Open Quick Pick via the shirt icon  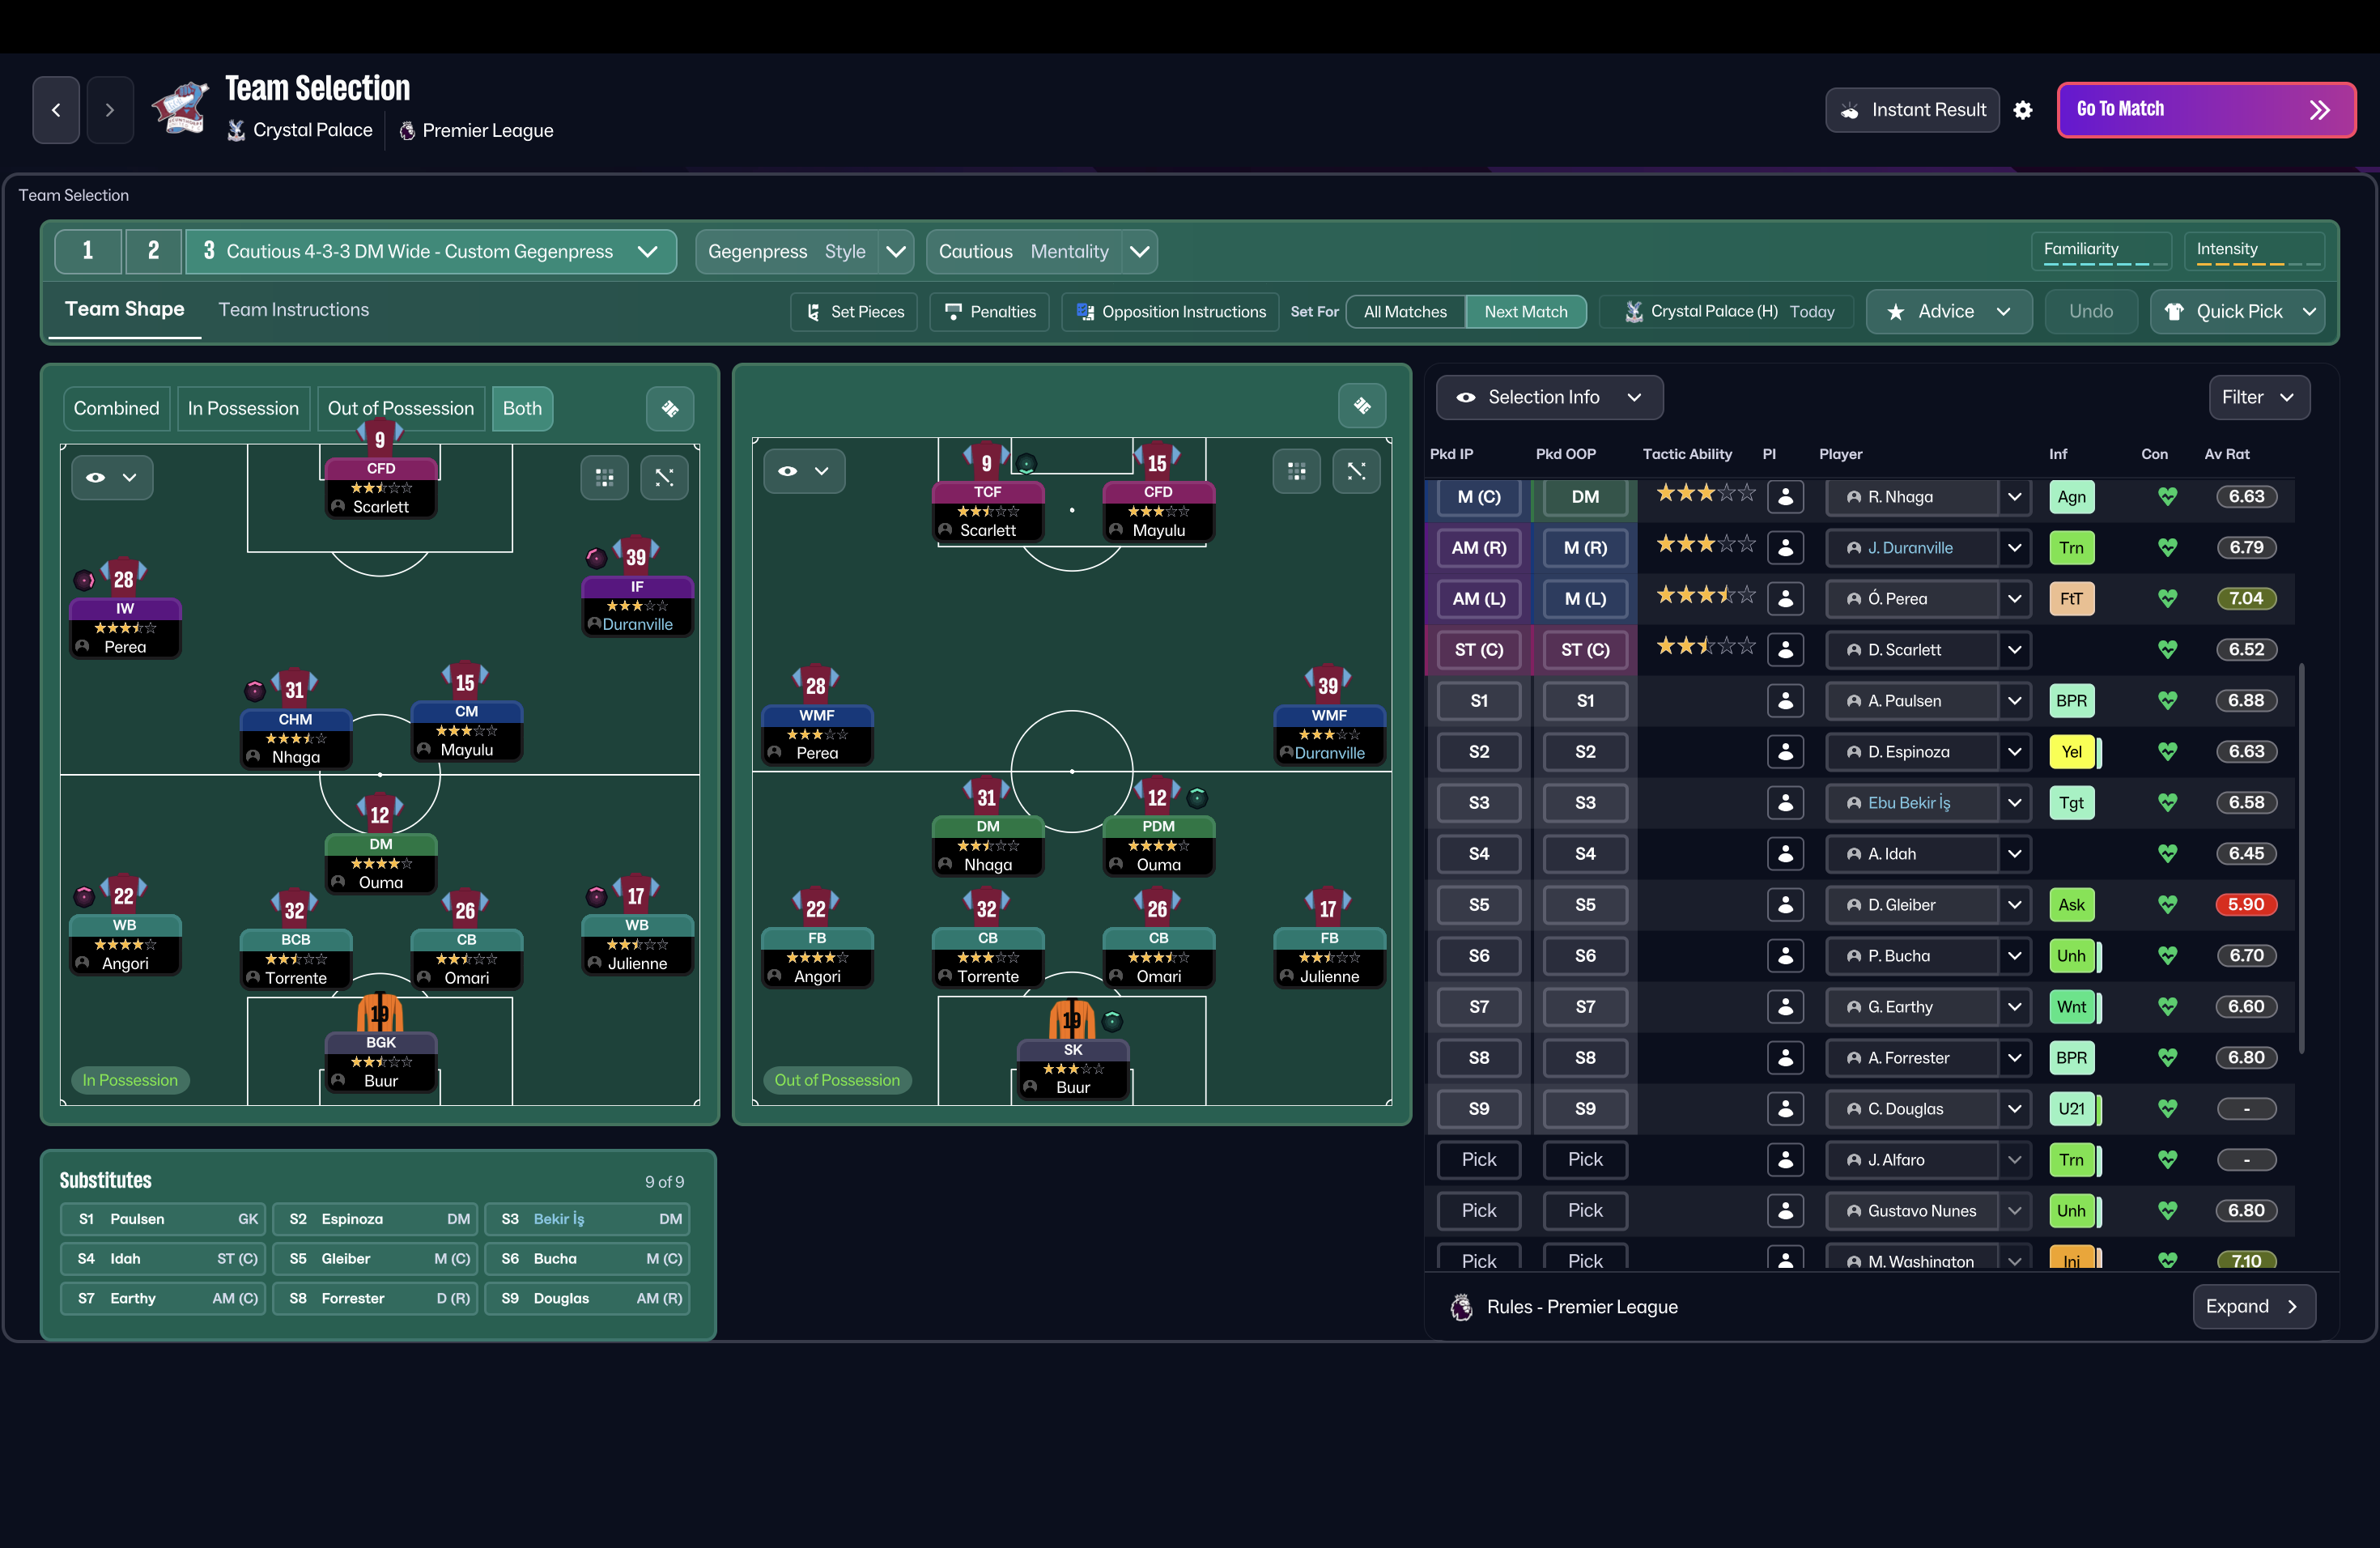tap(2176, 312)
